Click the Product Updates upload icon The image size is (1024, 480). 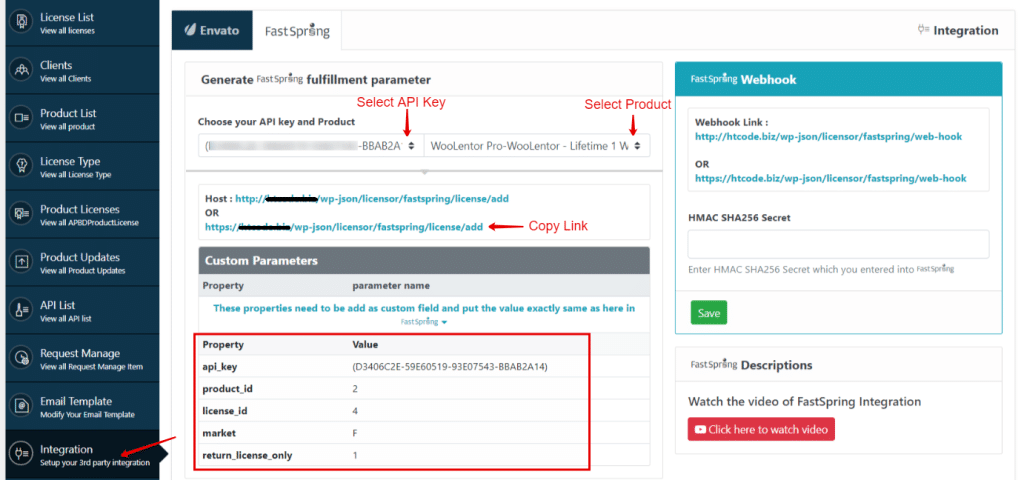[20, 262]
